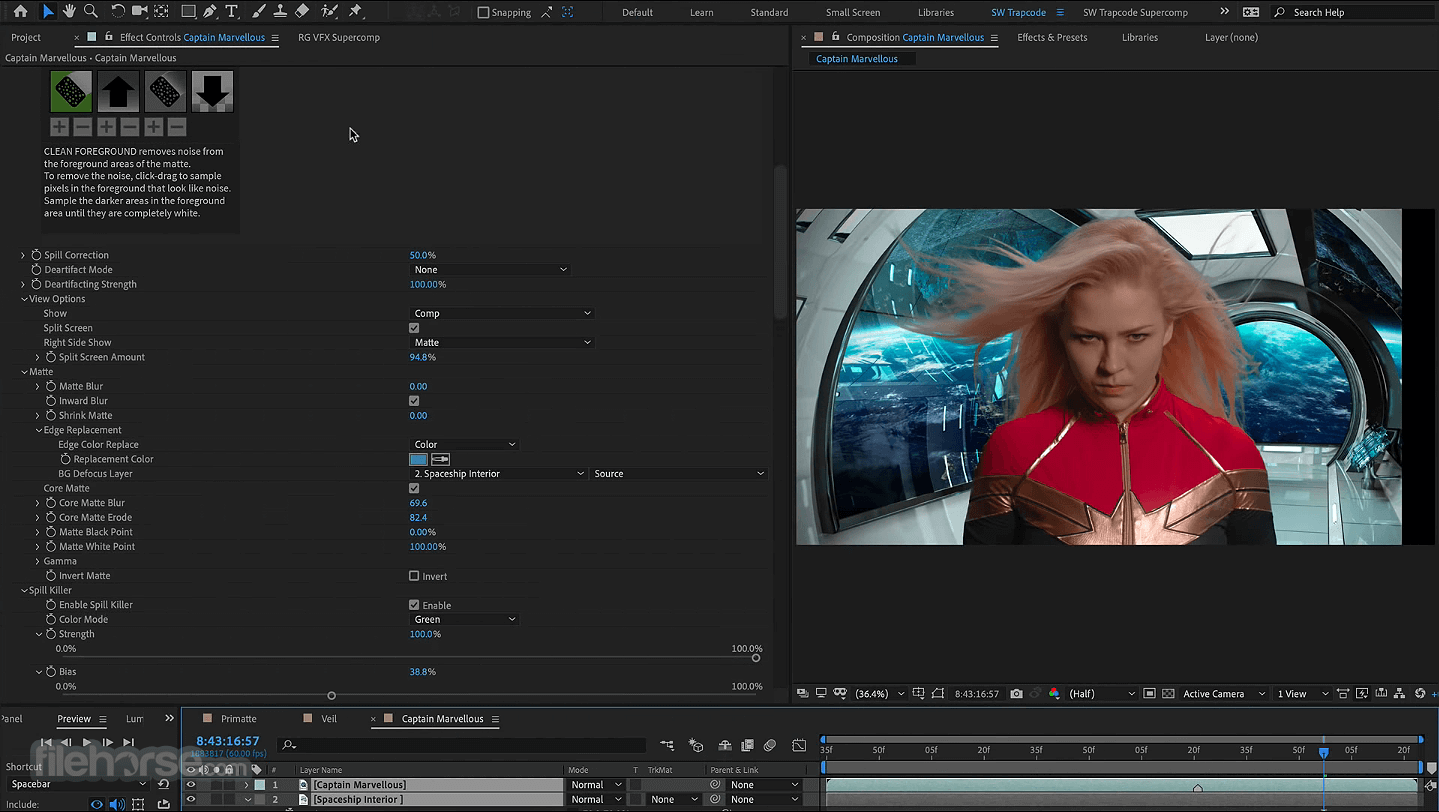Toggle the Enable Spill Killer checkbox

click(x=414, y=605)
